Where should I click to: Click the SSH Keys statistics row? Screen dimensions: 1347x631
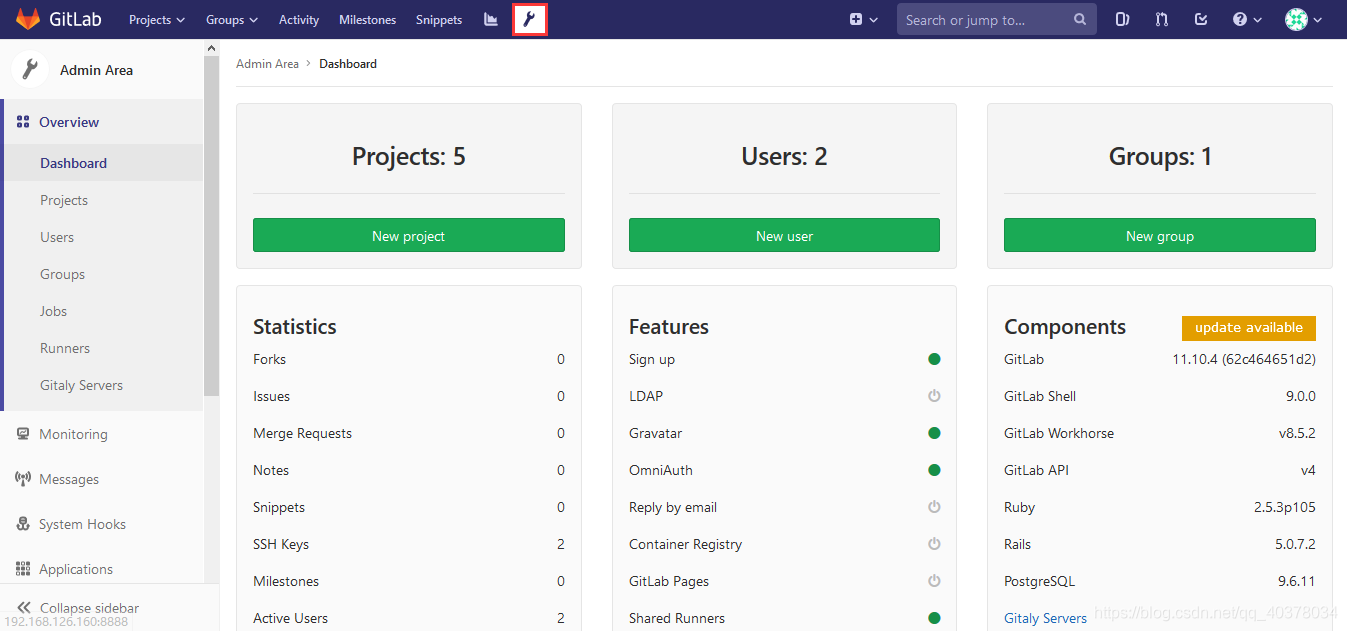(408, 544)
